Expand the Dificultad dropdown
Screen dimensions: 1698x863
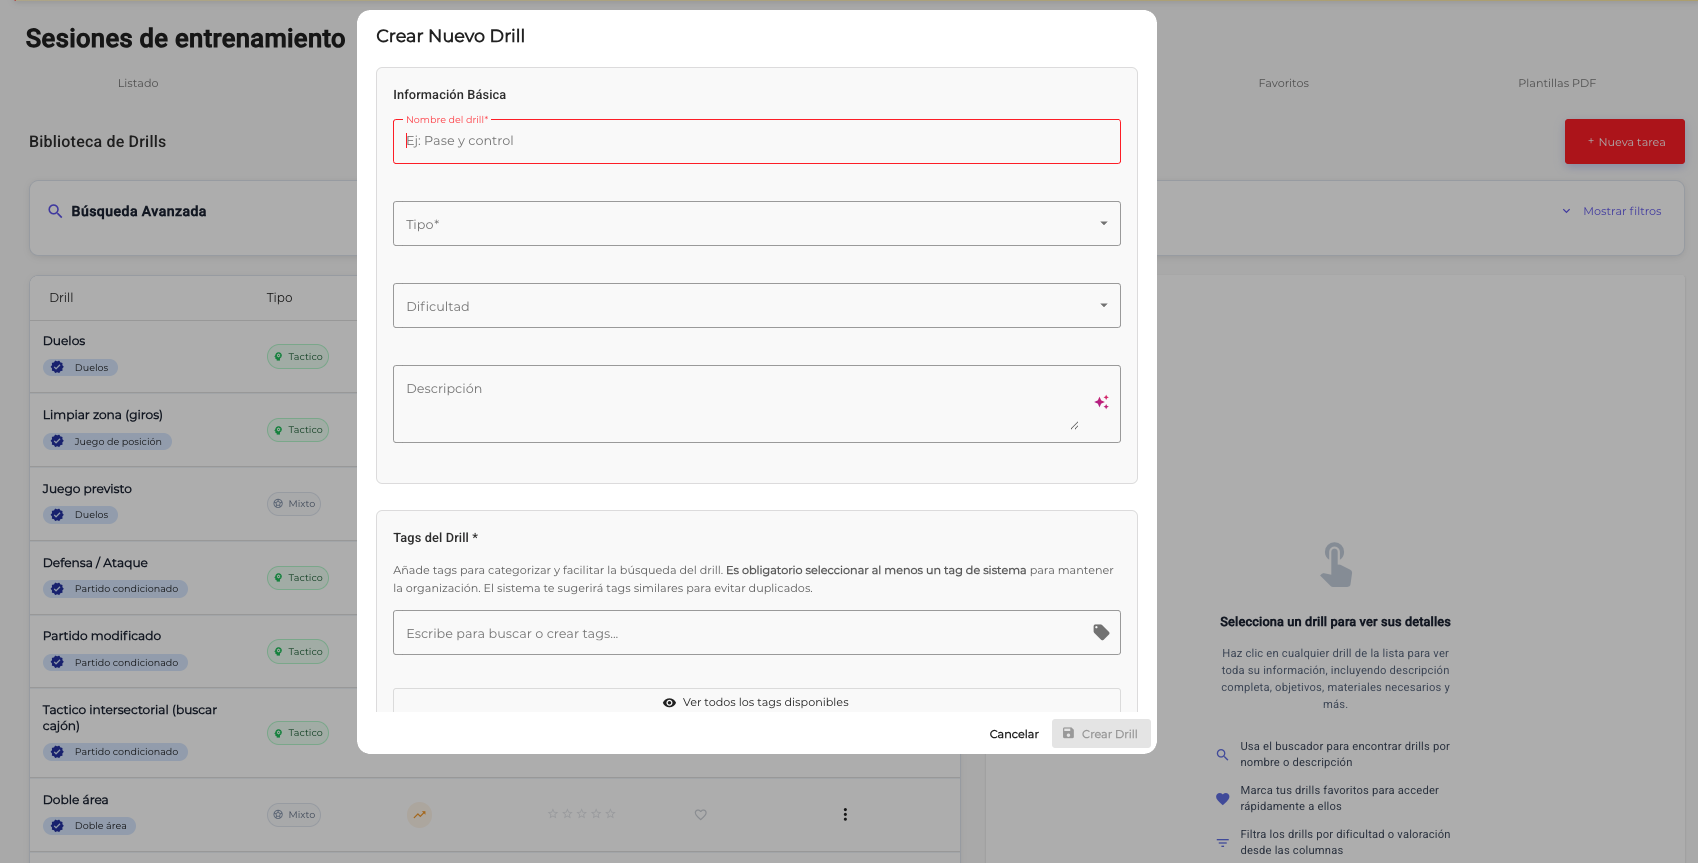(x=756, y=306)
